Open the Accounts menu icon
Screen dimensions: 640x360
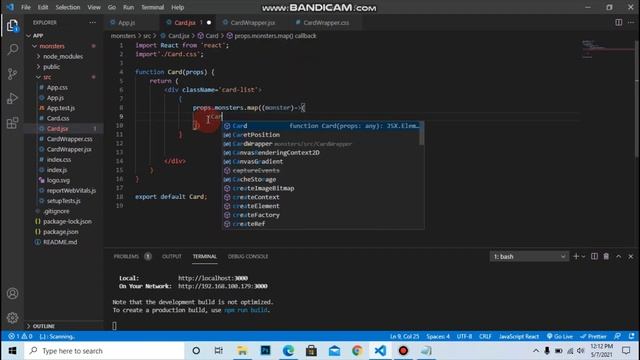(12, 293)
